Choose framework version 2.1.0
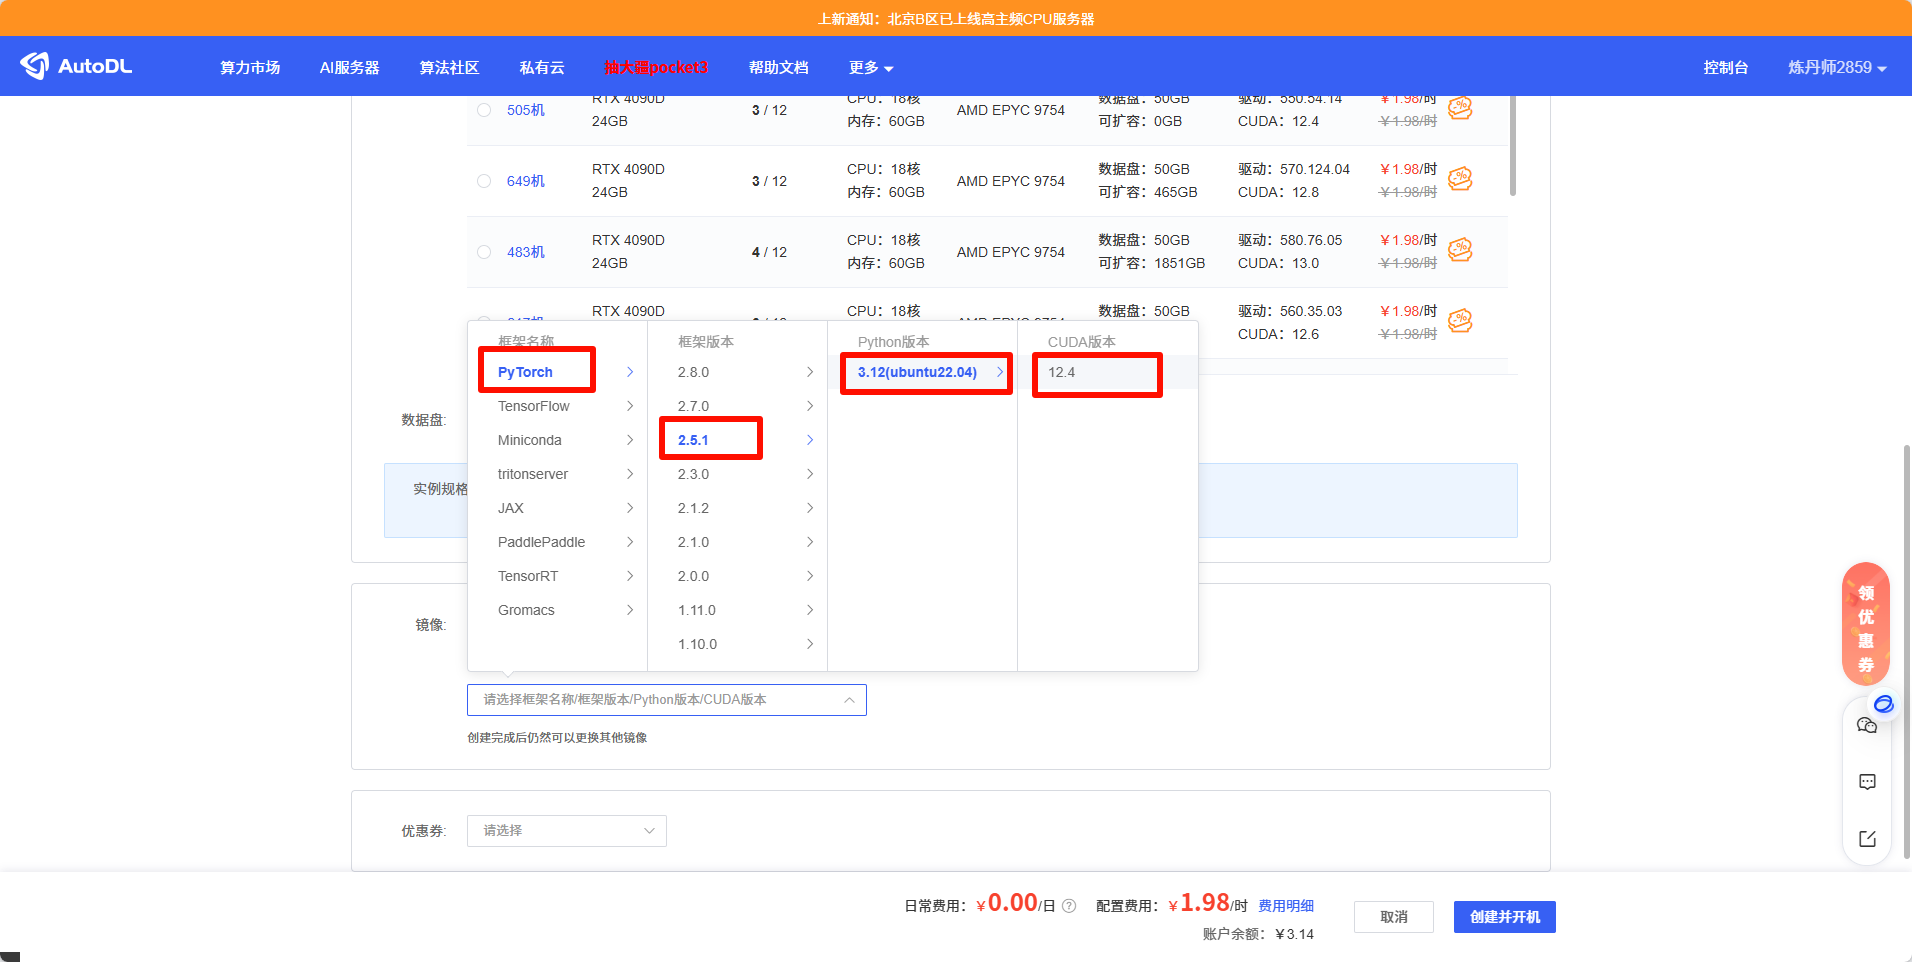 click(x=737, y=542)
